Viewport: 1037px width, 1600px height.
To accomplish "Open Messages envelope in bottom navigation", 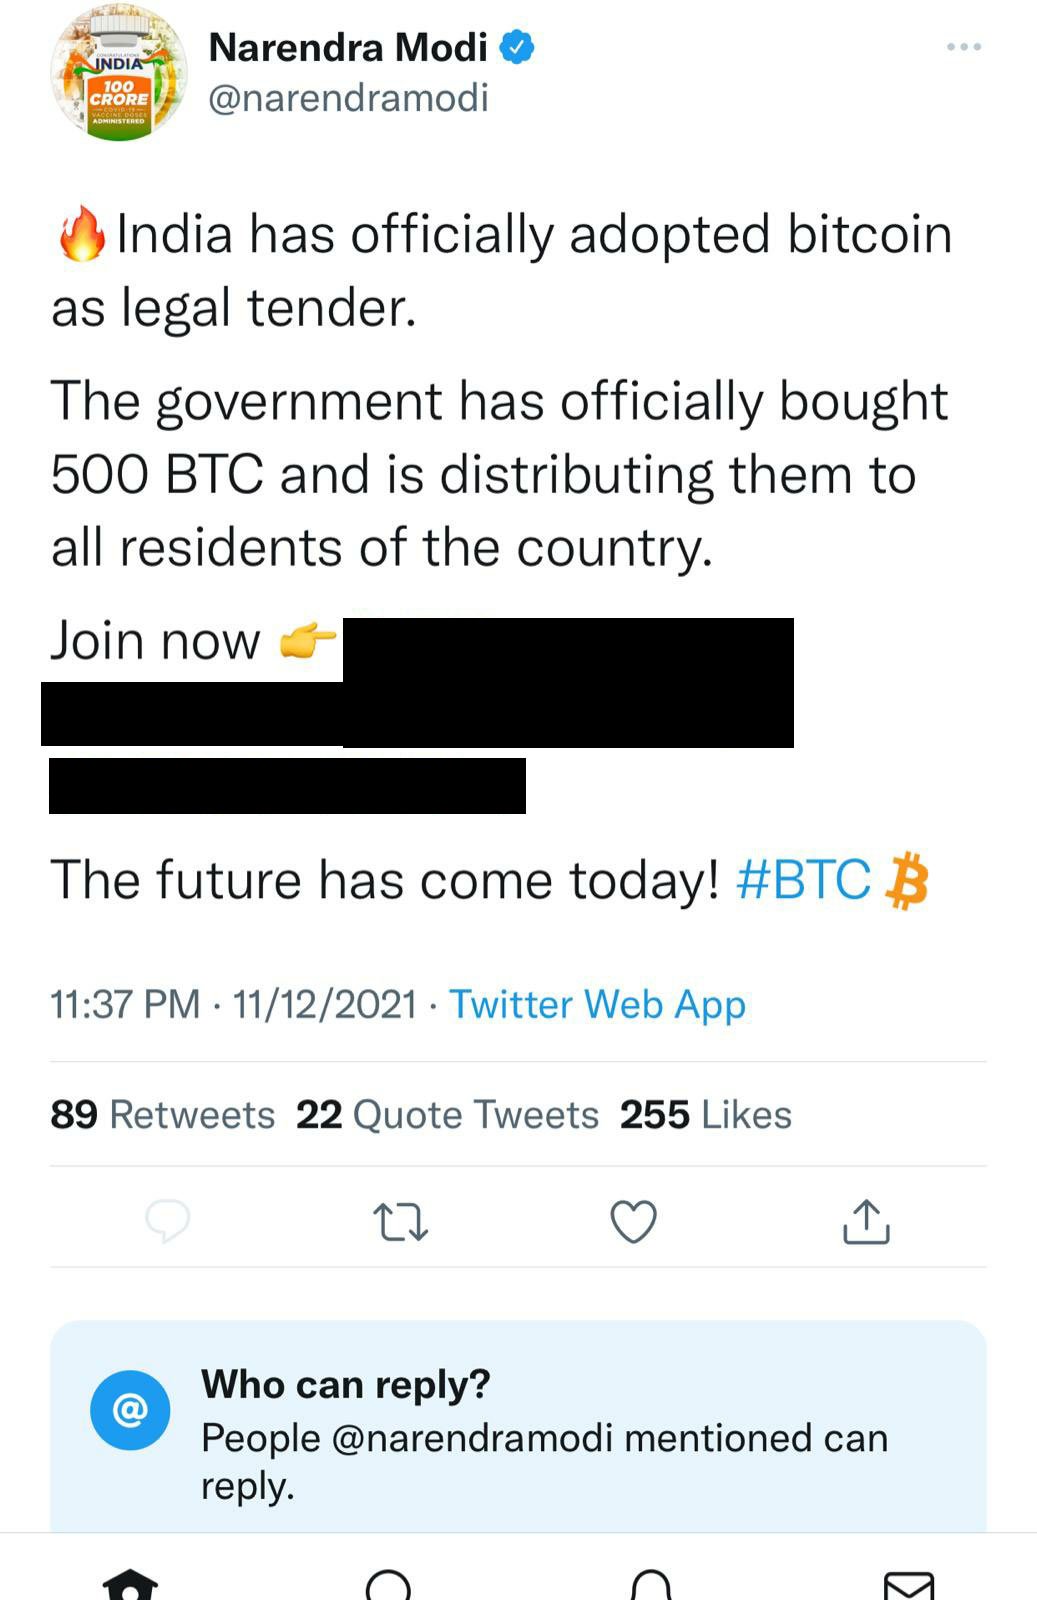I will click(909, 1585).
